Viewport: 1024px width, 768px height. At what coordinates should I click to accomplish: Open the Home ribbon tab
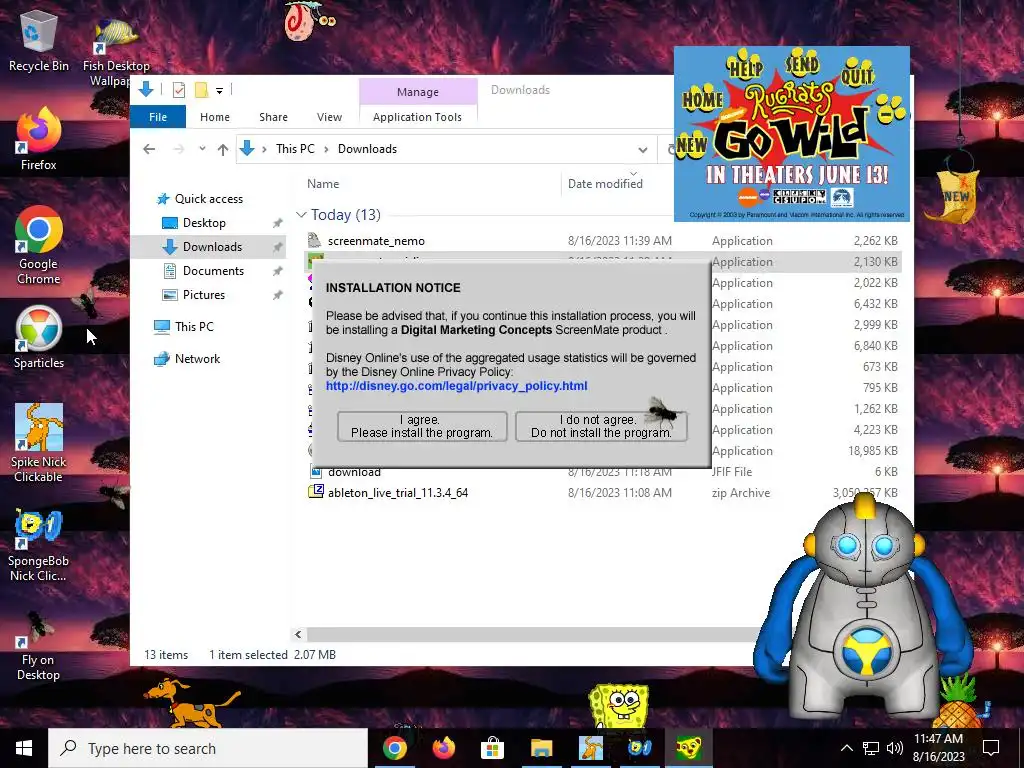coord(215,117)
